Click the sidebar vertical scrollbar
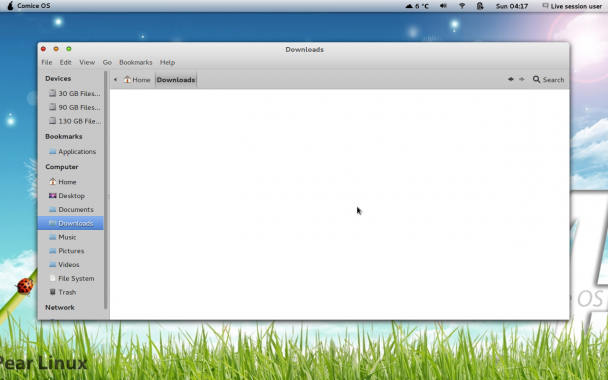This screenshot has height=380, width=608. pos(105,190)
